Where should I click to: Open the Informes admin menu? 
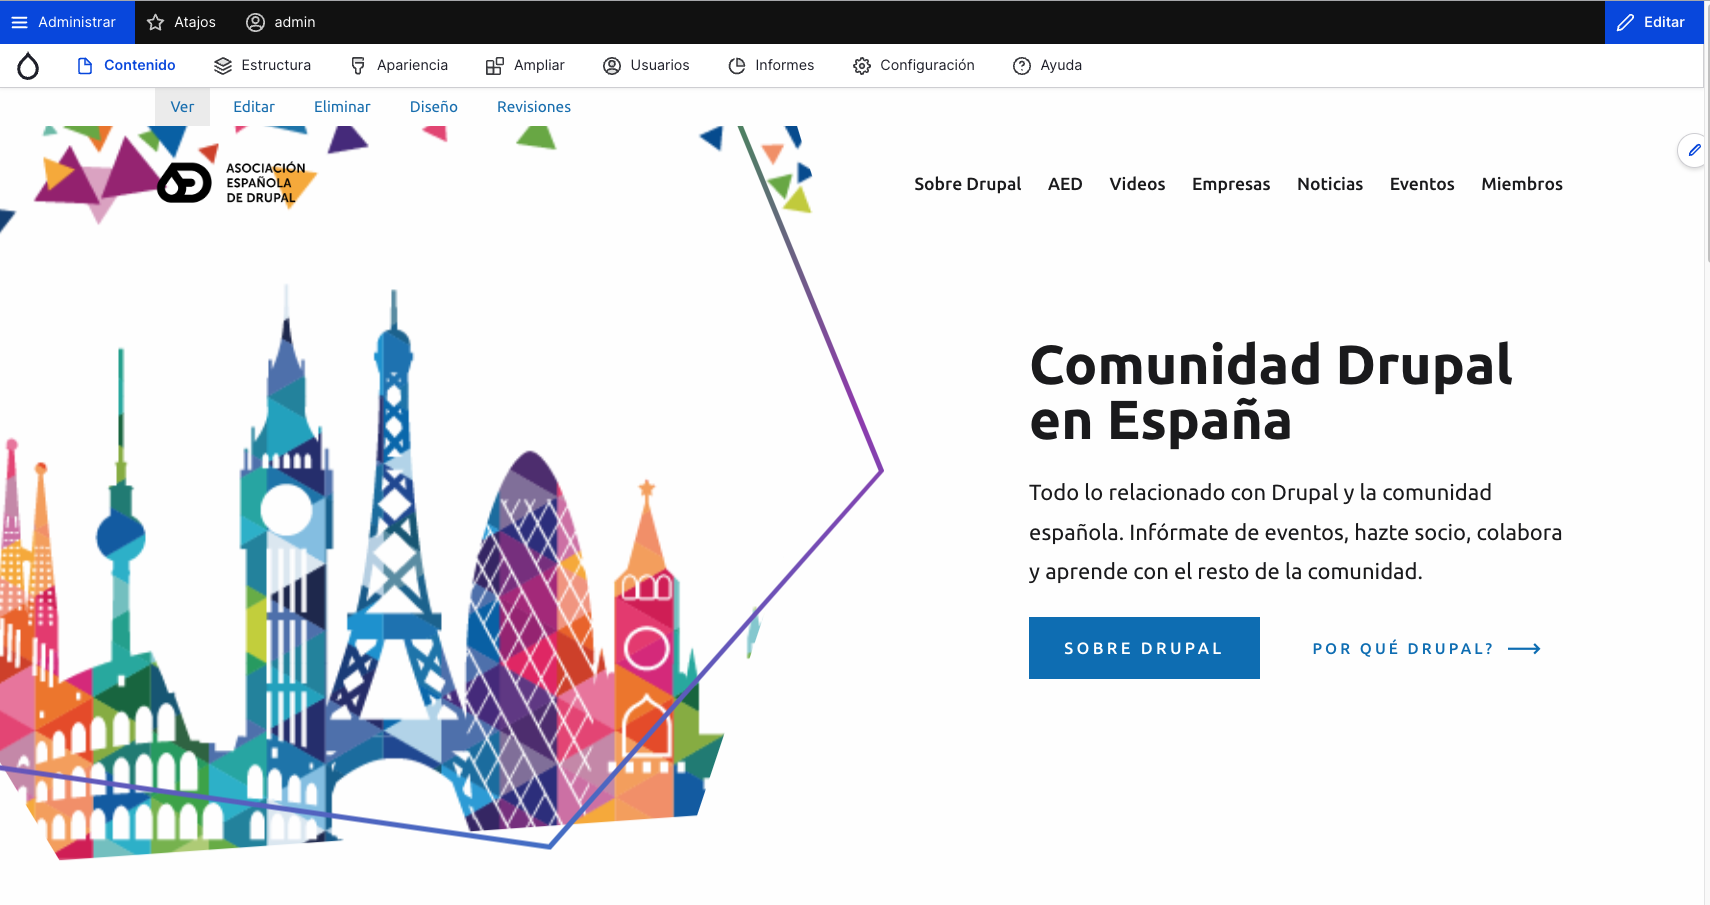click(x=771, y=65)
